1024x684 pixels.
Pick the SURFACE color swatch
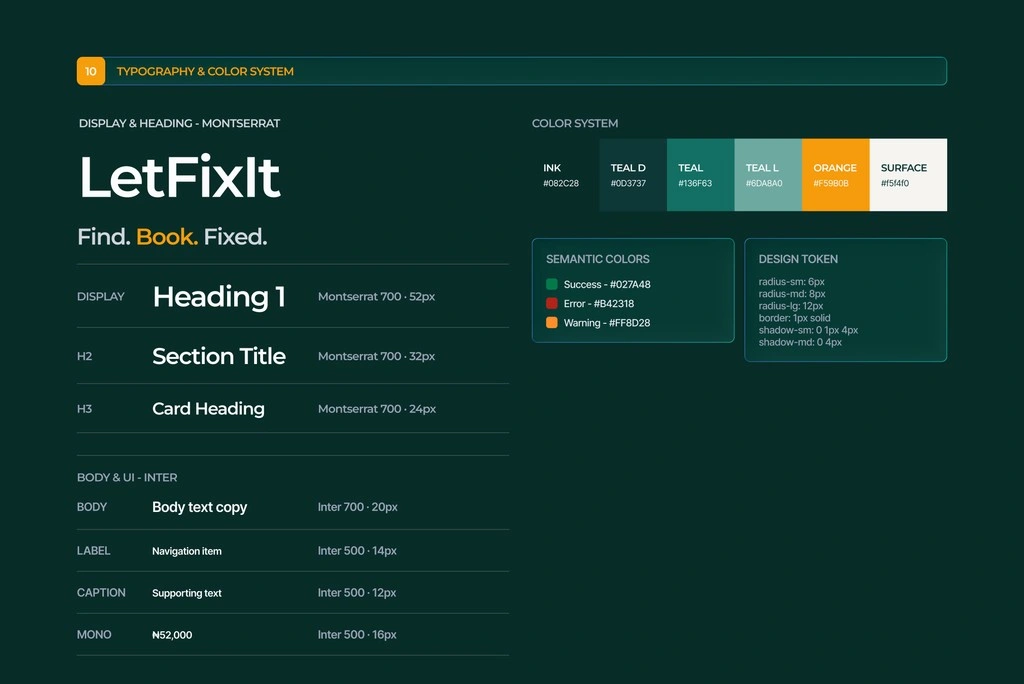[908, 174]
